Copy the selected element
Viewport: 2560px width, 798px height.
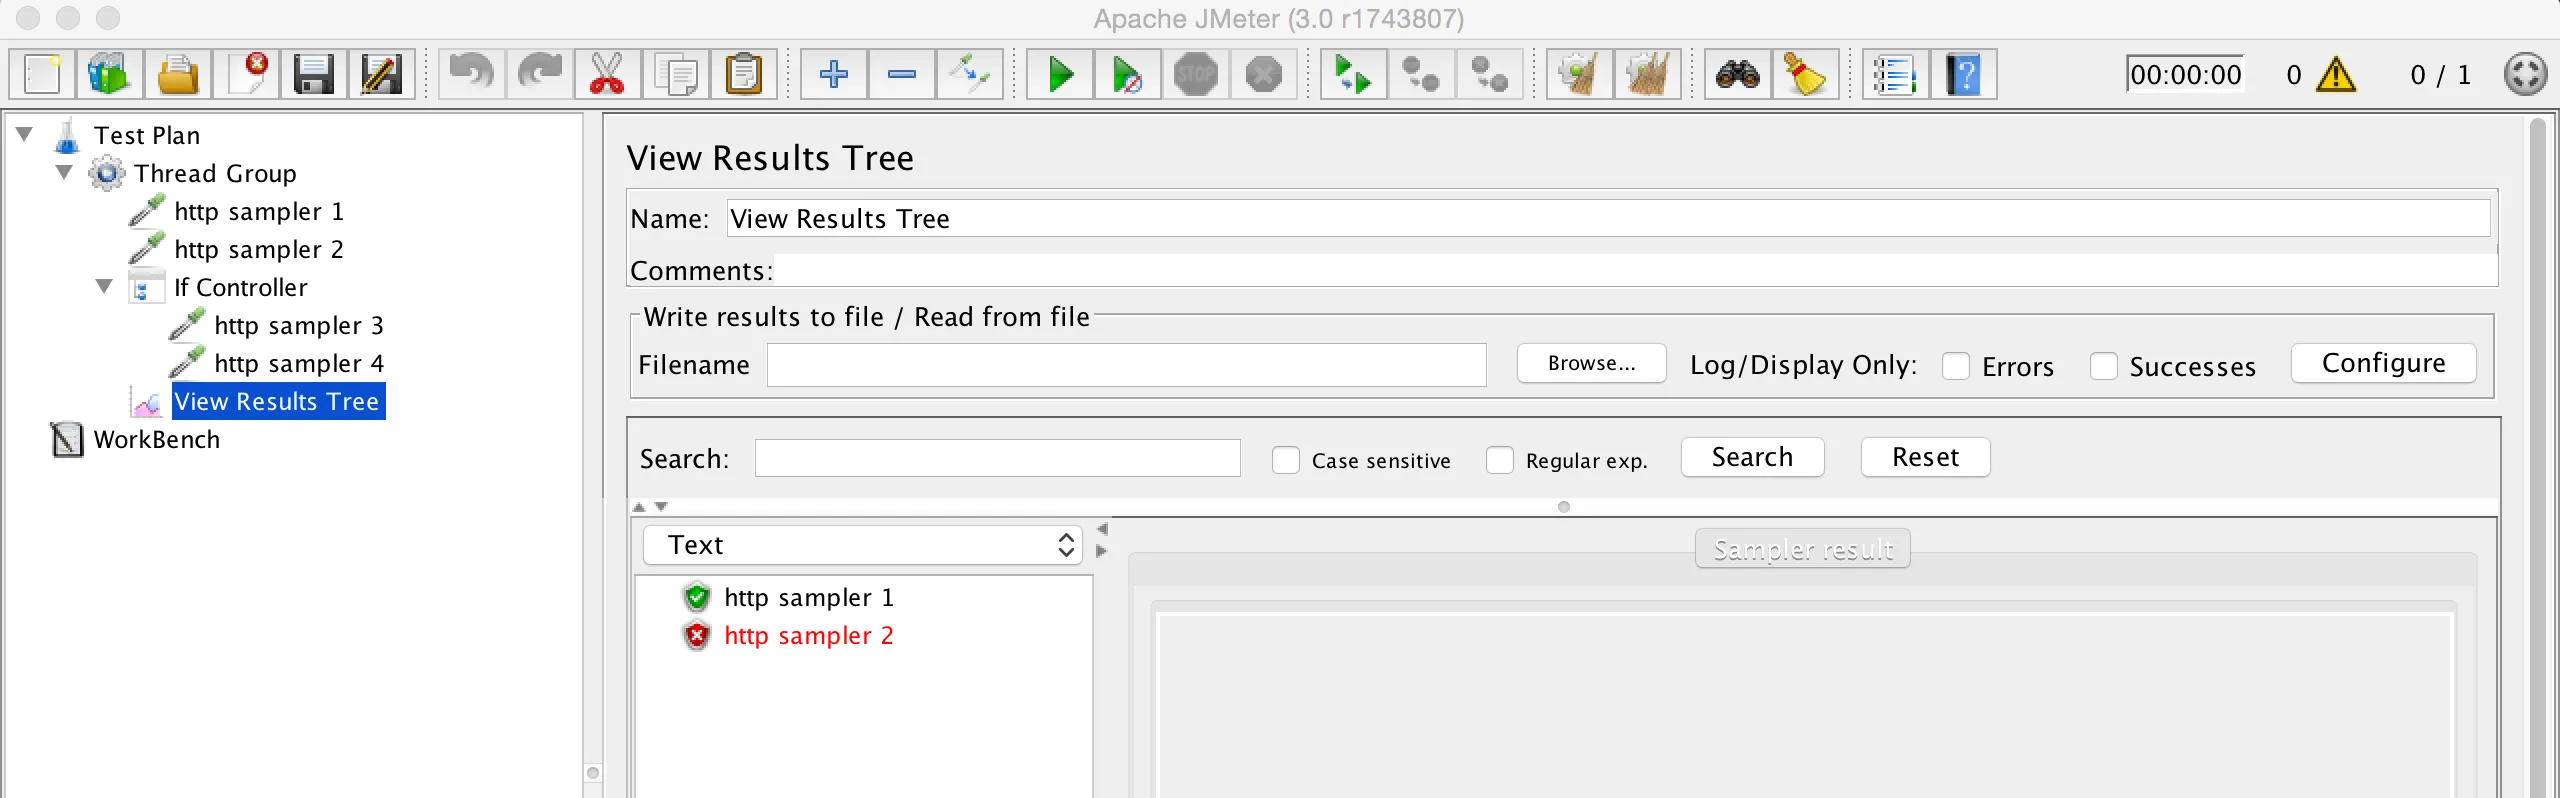tap(676, 74)
